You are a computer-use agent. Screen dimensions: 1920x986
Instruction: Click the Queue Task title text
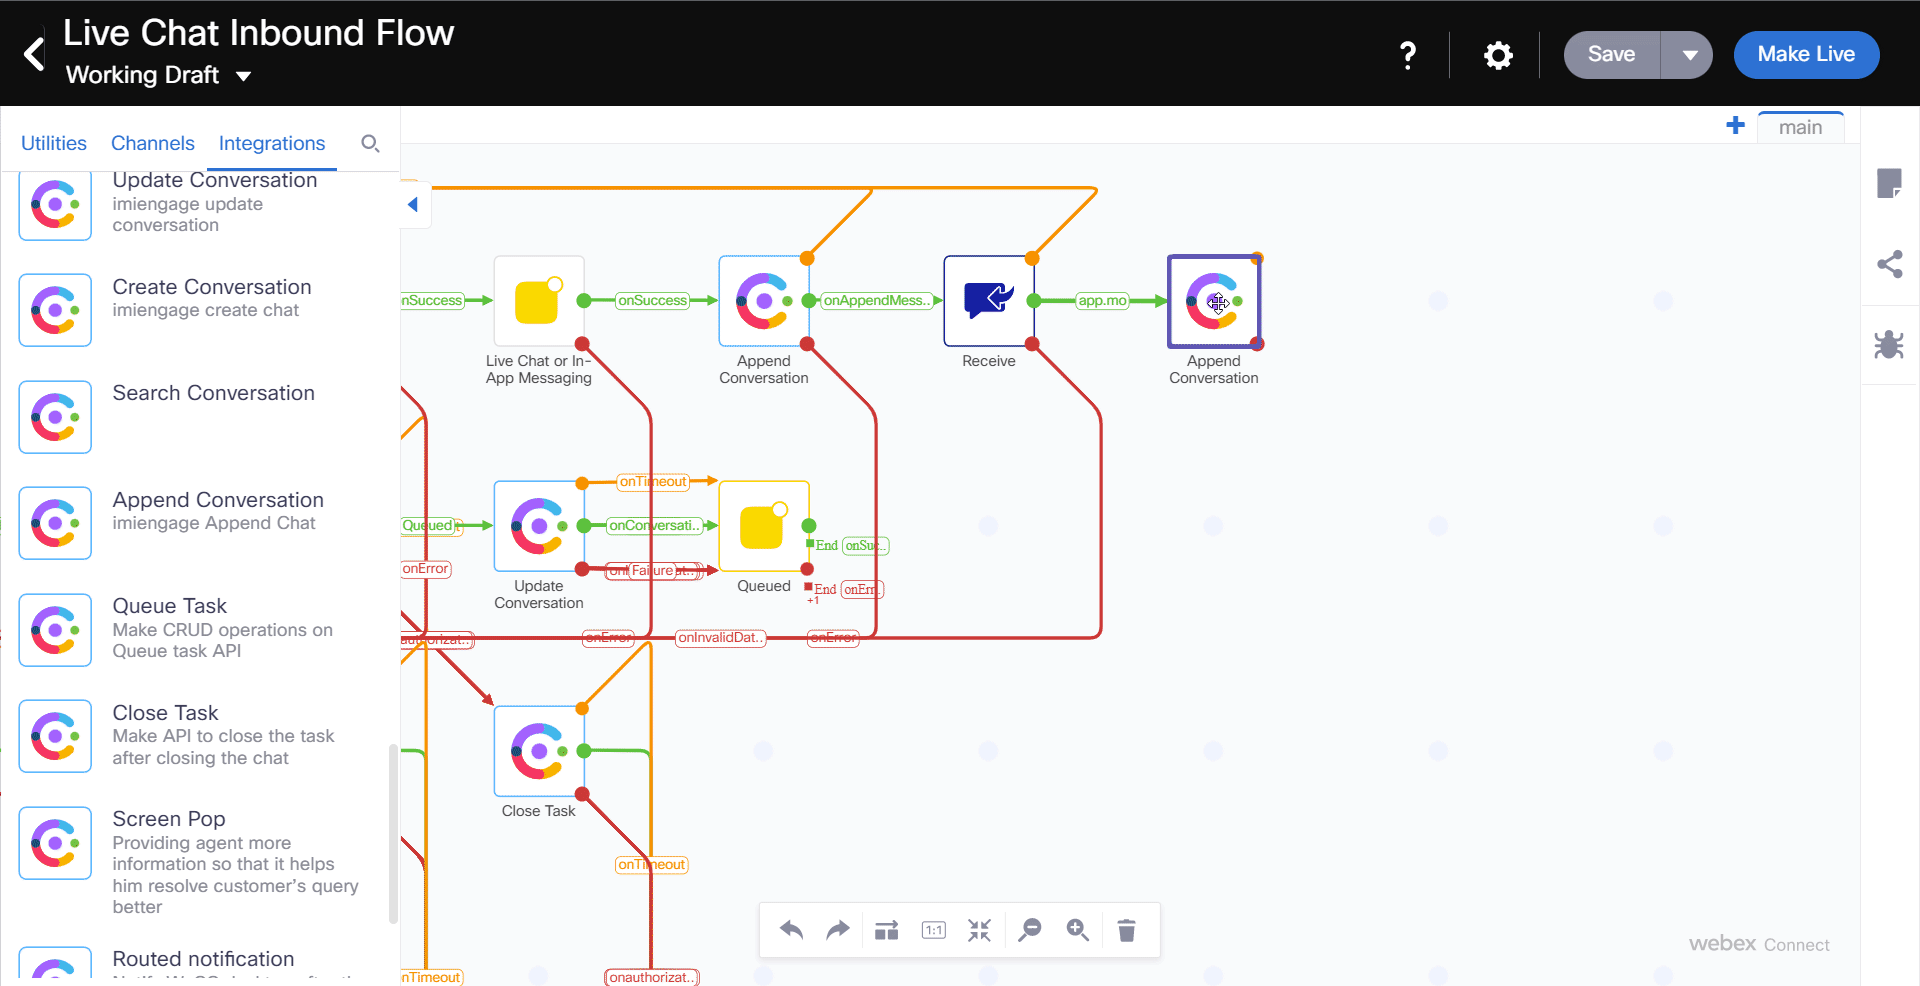(169, 606)
